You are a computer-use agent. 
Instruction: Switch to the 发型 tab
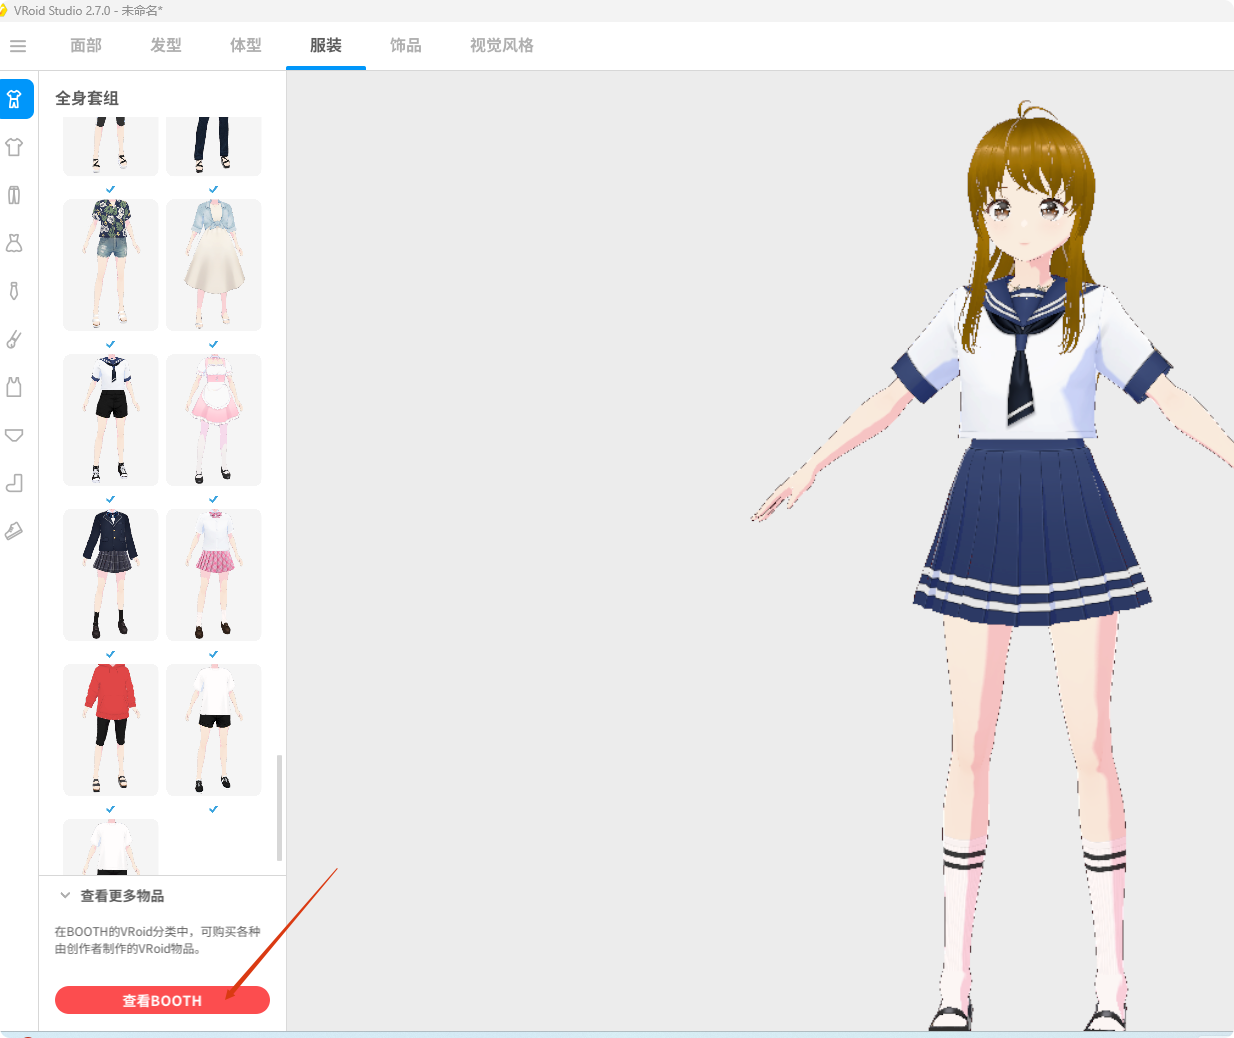[x=166, y=46]
